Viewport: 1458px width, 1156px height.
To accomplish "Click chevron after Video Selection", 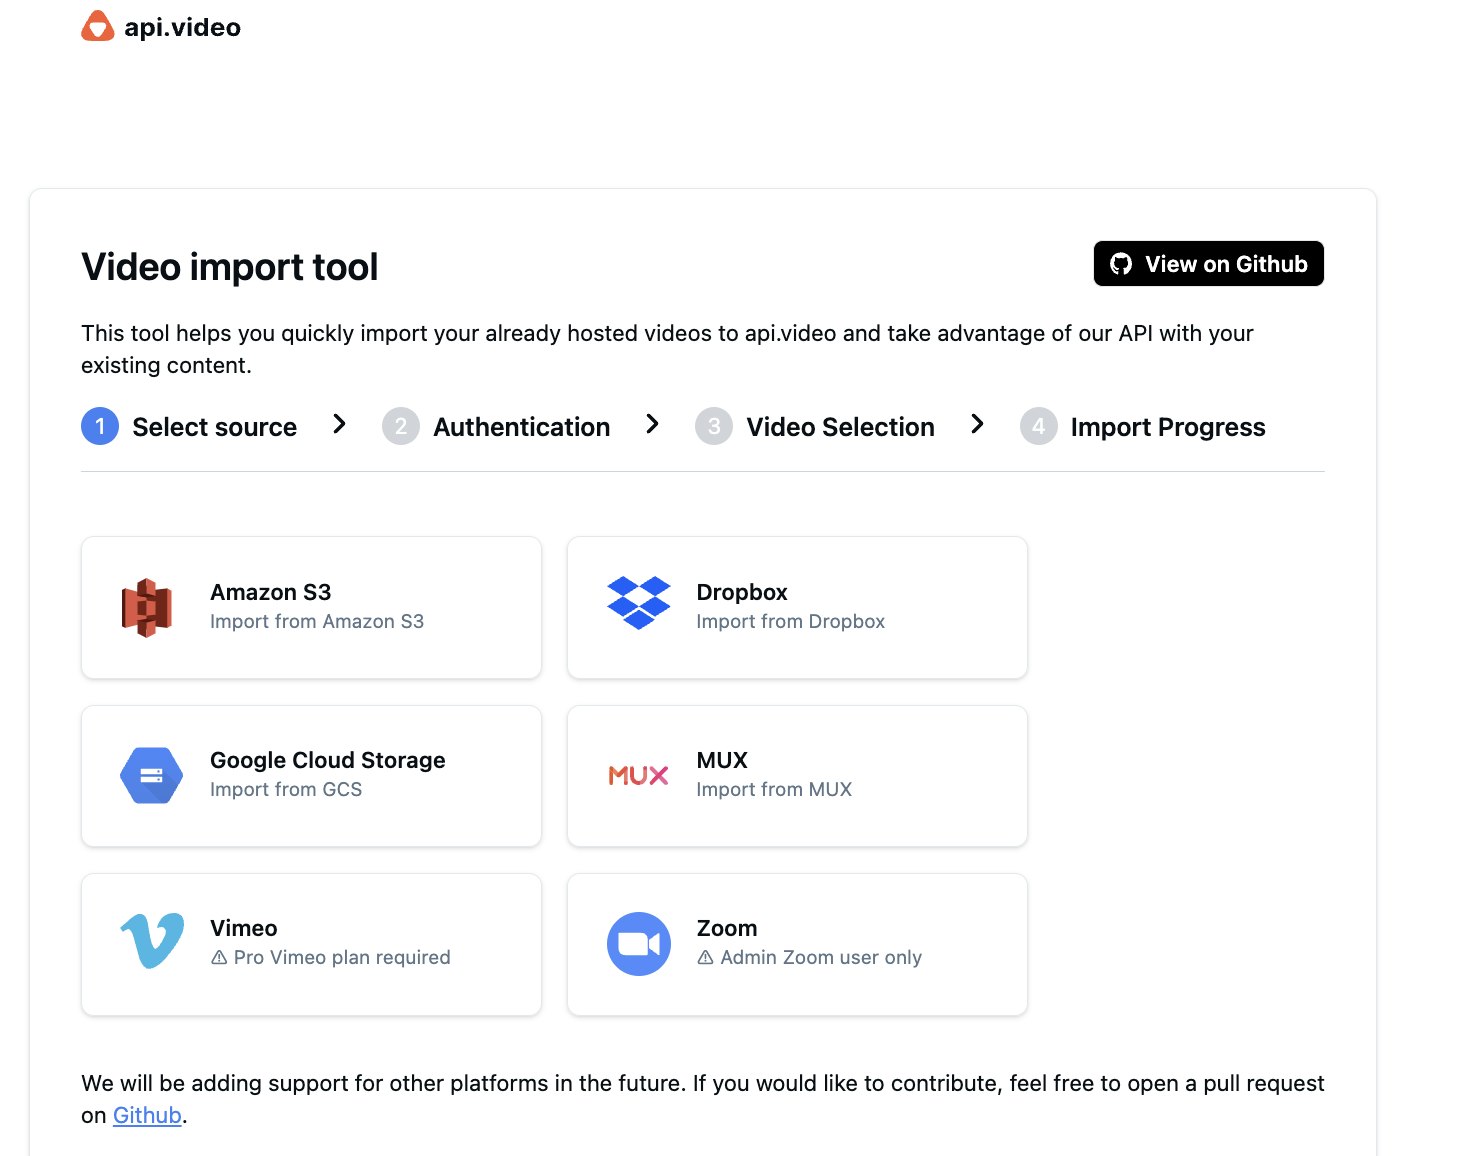I will point(977,424).
